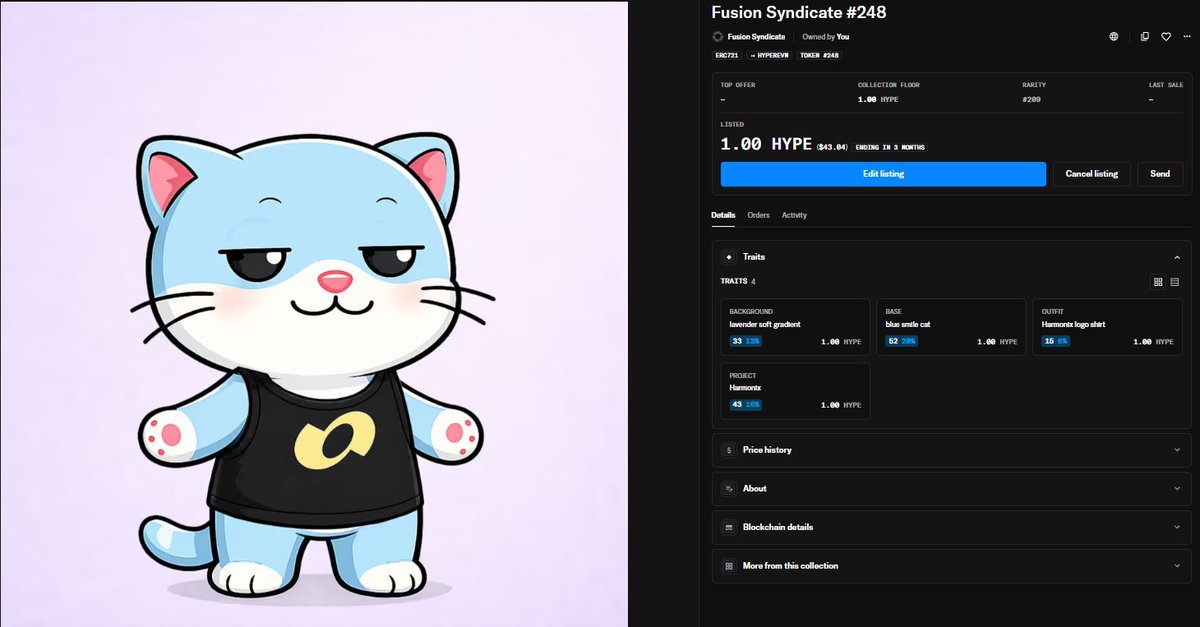Click the '52 20%' rarity badge
The image size is (1200, 627).
[x=902, y=341]
